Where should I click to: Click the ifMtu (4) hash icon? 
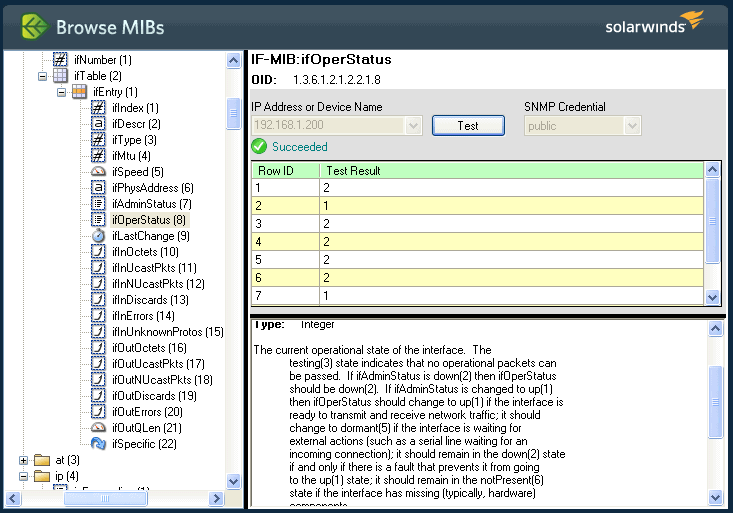point(98,155)
